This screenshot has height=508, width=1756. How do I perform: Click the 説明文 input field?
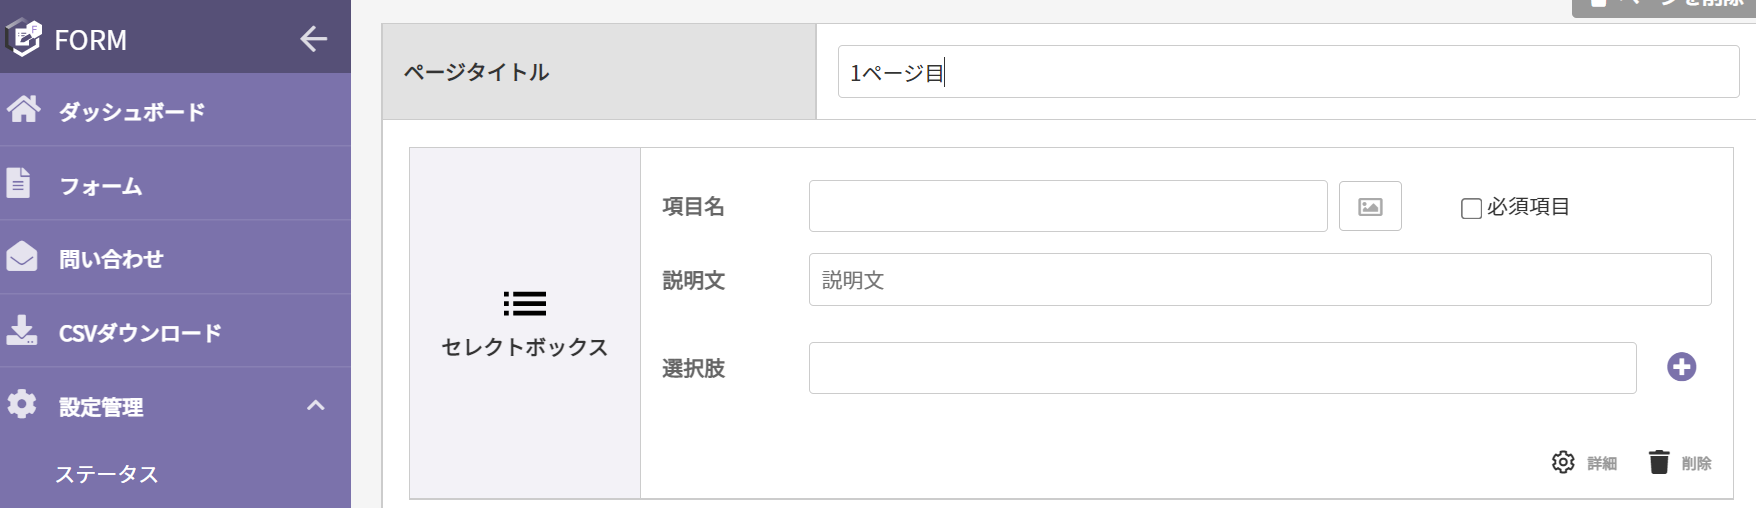click(1260, 280)
